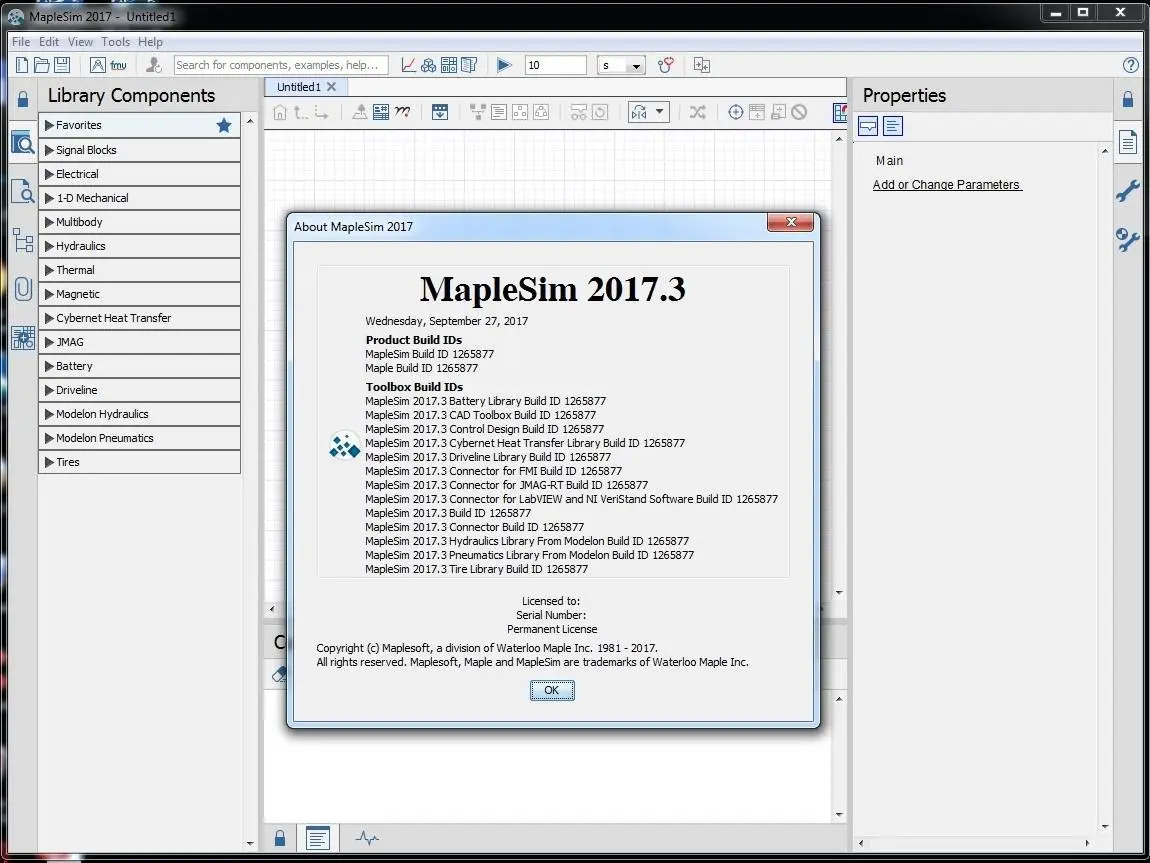Expand the Battery palette

tap(139, 366)
